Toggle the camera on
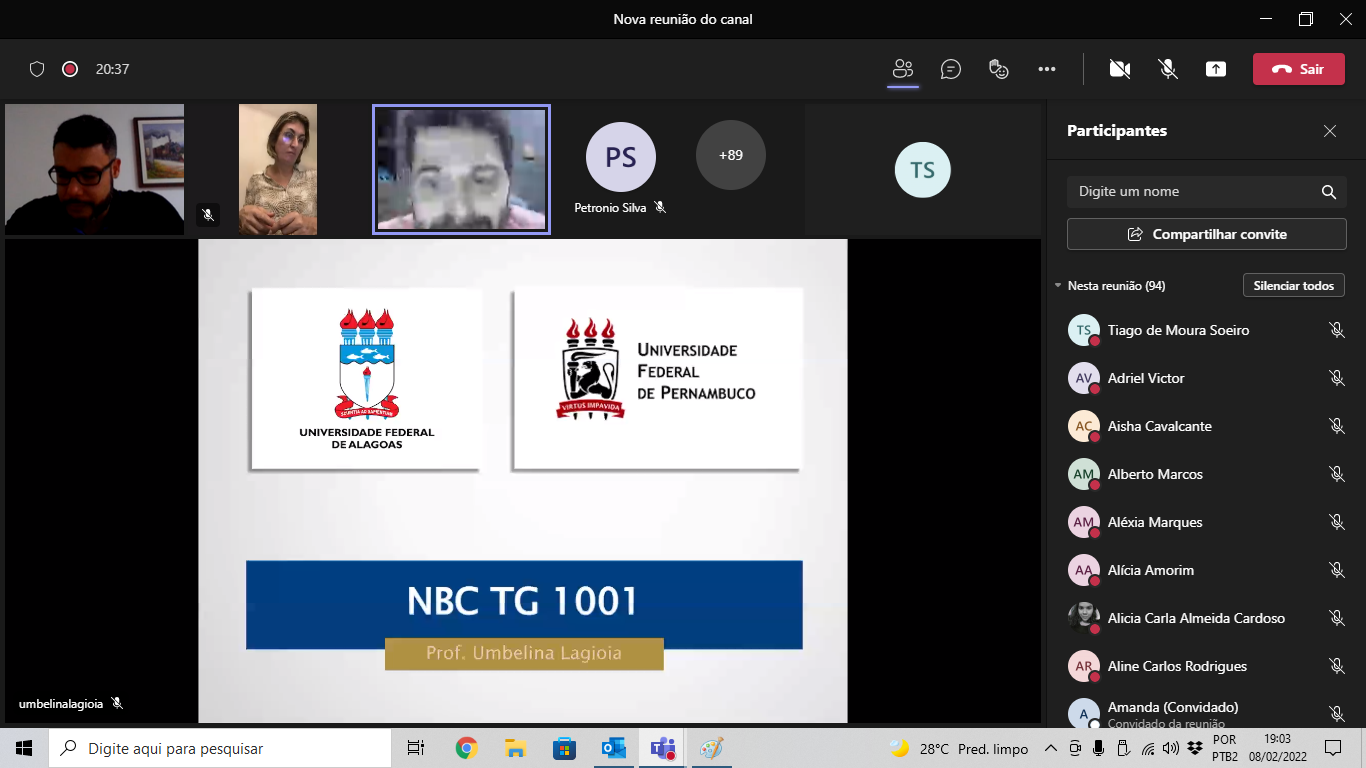This screenshot has height=768, width=1366. [x=1119, y=69]
